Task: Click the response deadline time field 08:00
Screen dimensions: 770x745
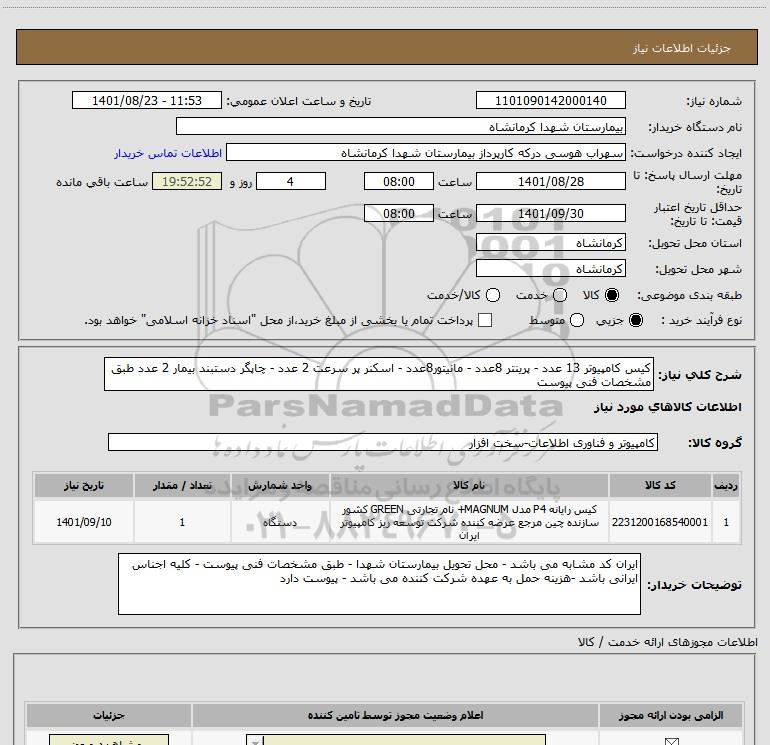Action: coord(399,181)
